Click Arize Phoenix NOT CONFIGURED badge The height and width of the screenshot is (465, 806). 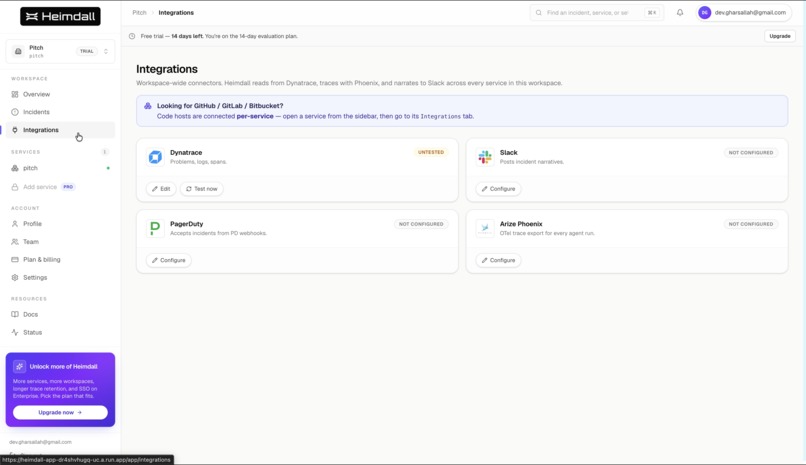click(x=750, y=224)
